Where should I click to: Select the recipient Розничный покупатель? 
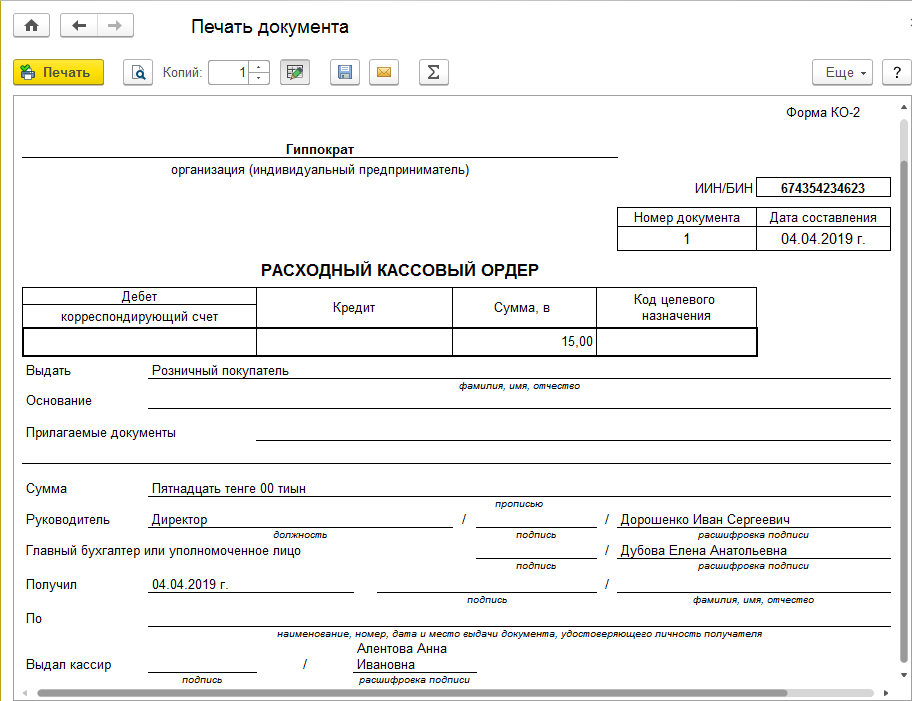click(220, 371)
